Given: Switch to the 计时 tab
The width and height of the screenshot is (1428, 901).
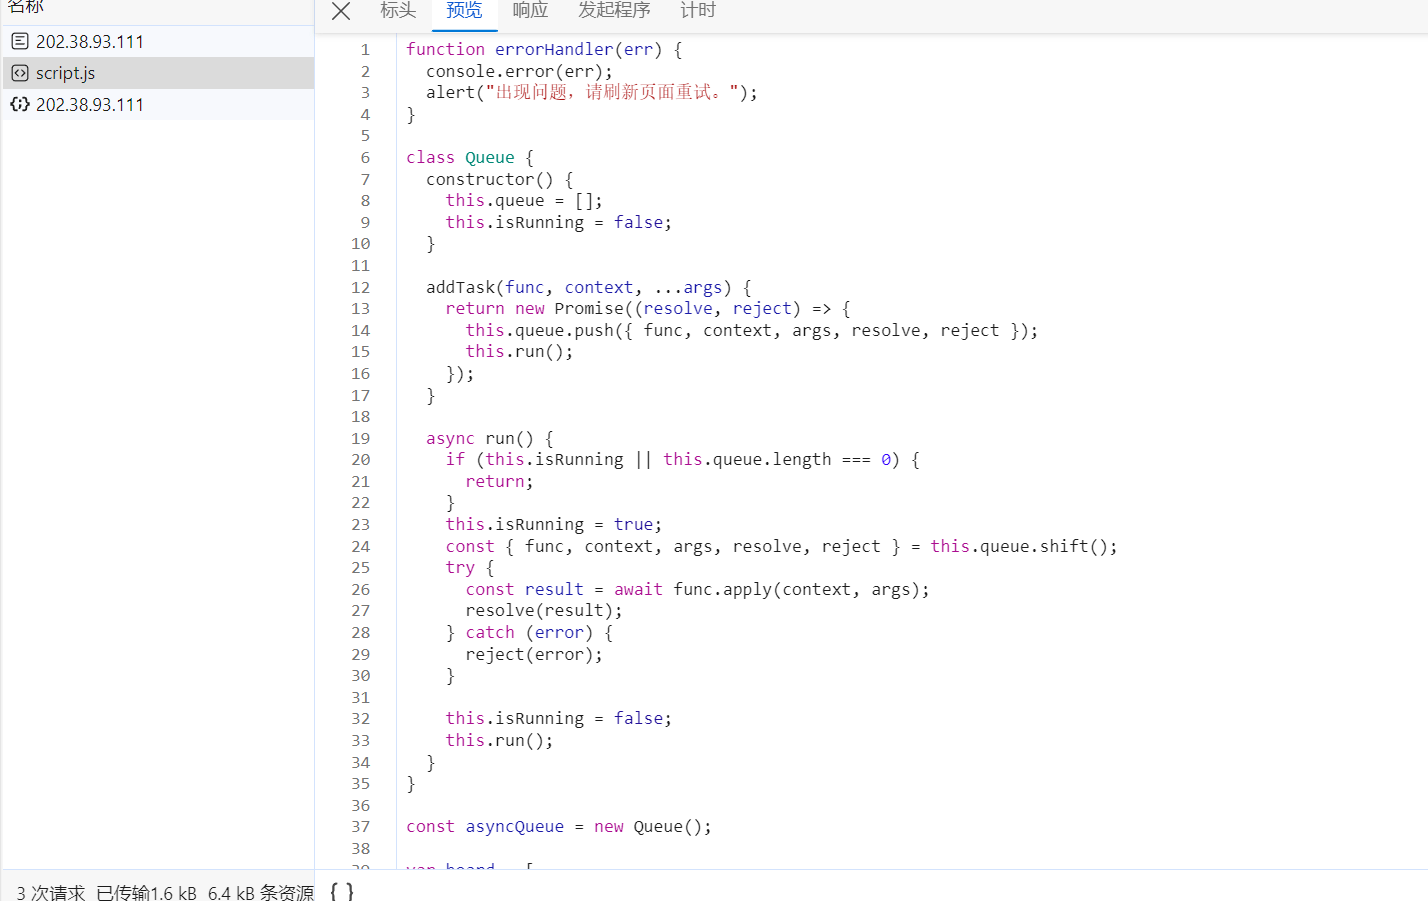Looking at the screenshot, I should [698, 10].
